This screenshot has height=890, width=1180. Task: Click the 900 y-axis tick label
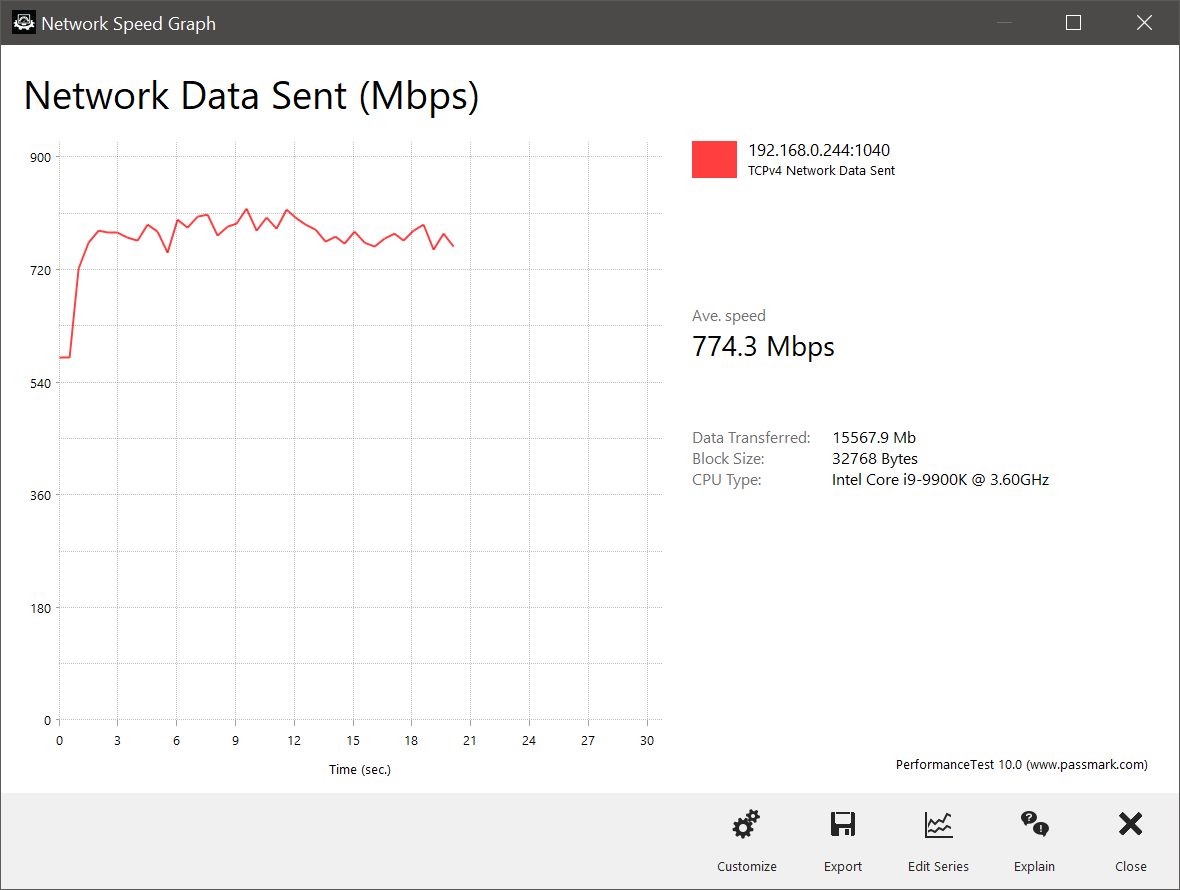tap(40, 157)
